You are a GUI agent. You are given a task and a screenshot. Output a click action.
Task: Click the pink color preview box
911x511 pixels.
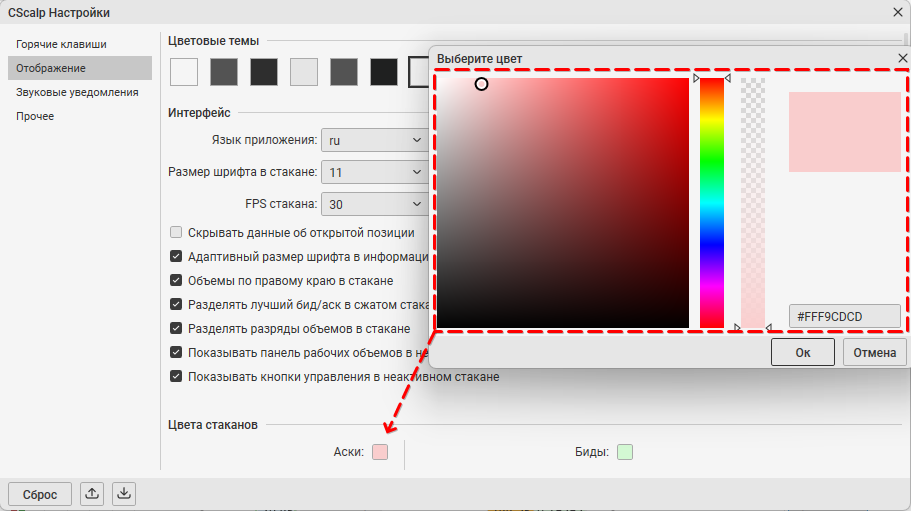(x=845, y=132)
